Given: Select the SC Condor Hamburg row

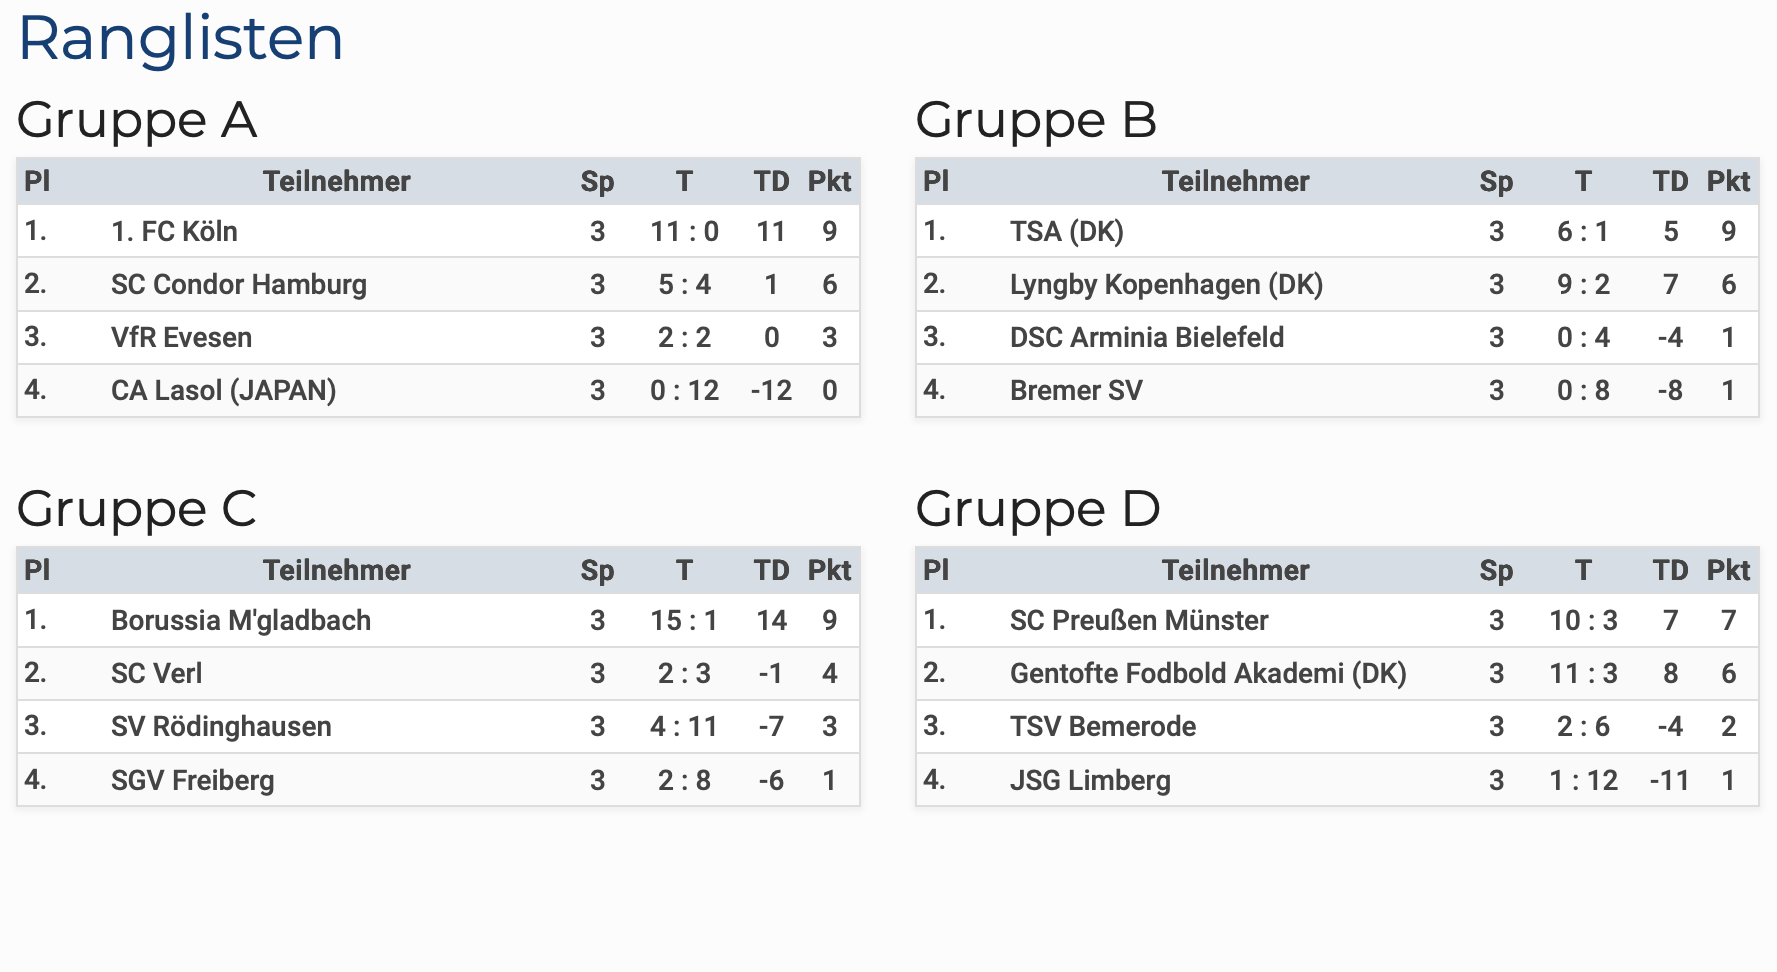Looking at the screenshot, I should [239, 285].
